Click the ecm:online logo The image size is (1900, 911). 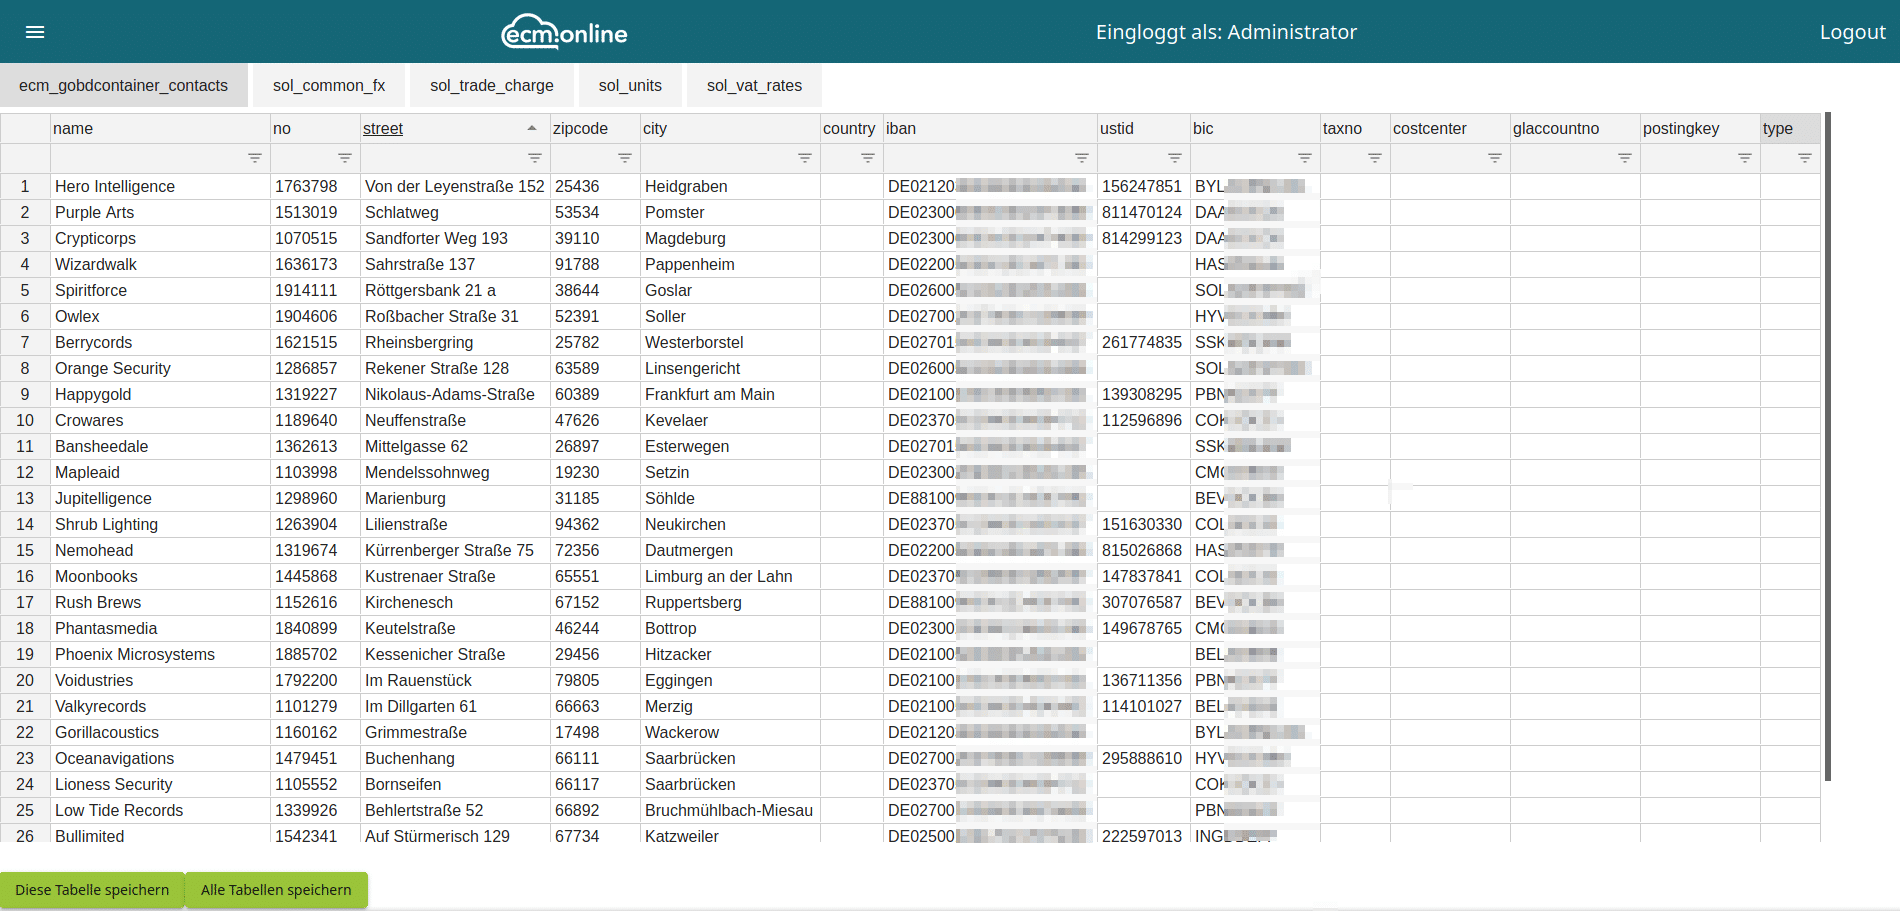click(564, 32)
